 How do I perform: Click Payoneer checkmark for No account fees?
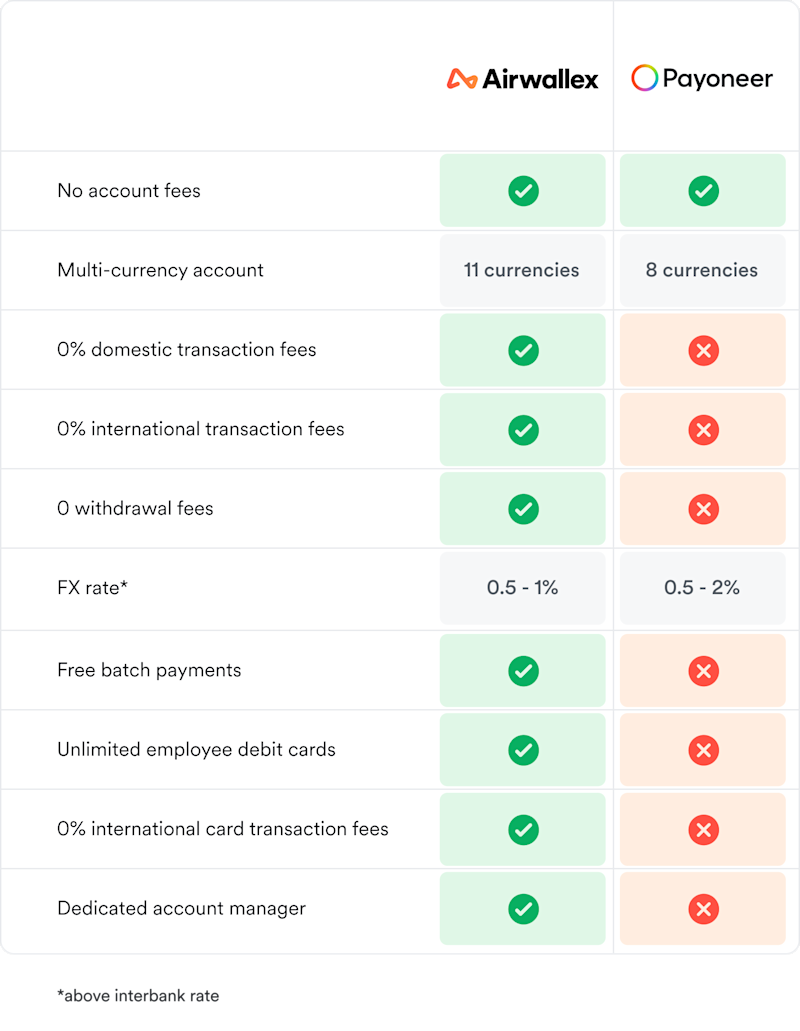[x=703, y=191]
